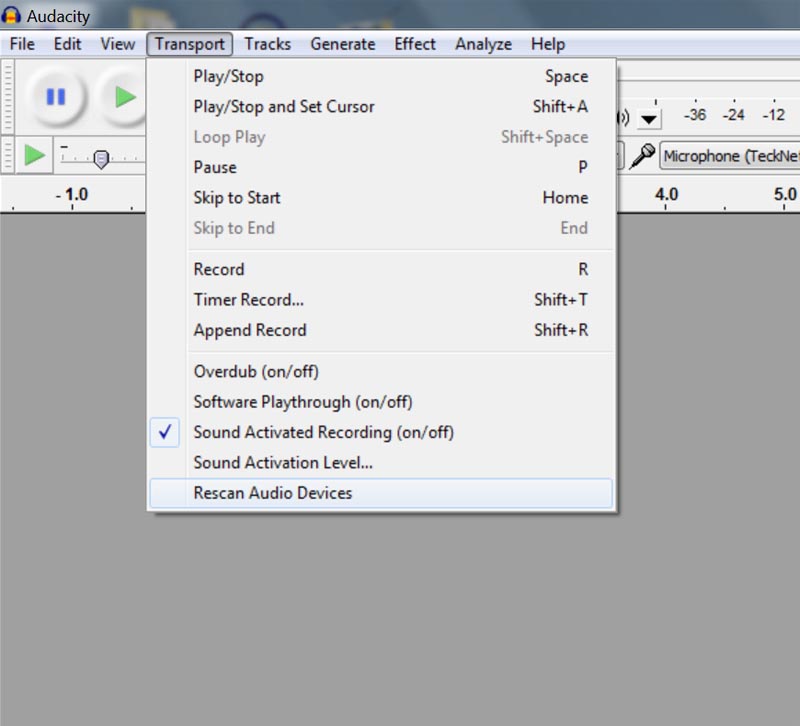
Task: Choose Skip to Start in the menu
Action: click(237, 198)
